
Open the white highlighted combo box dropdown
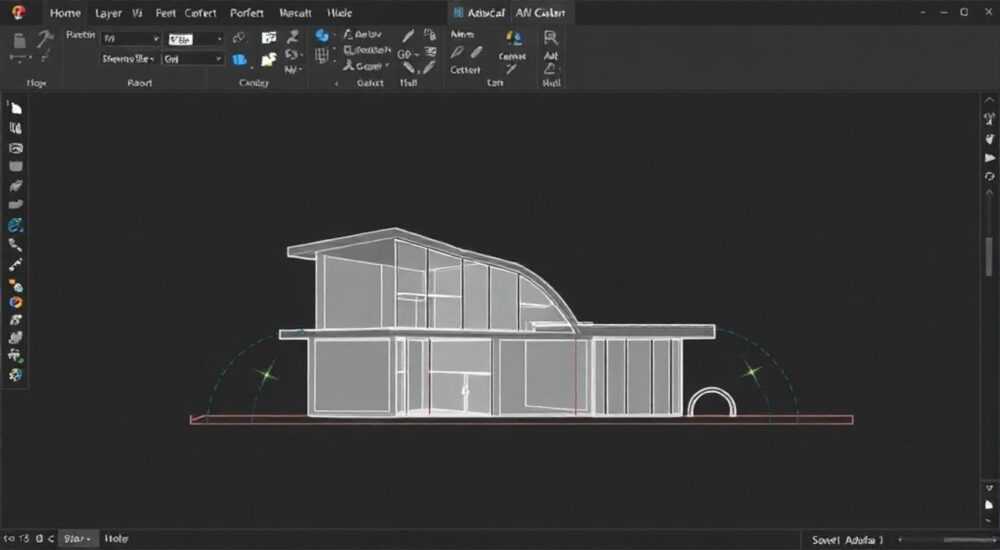[195, 40]
